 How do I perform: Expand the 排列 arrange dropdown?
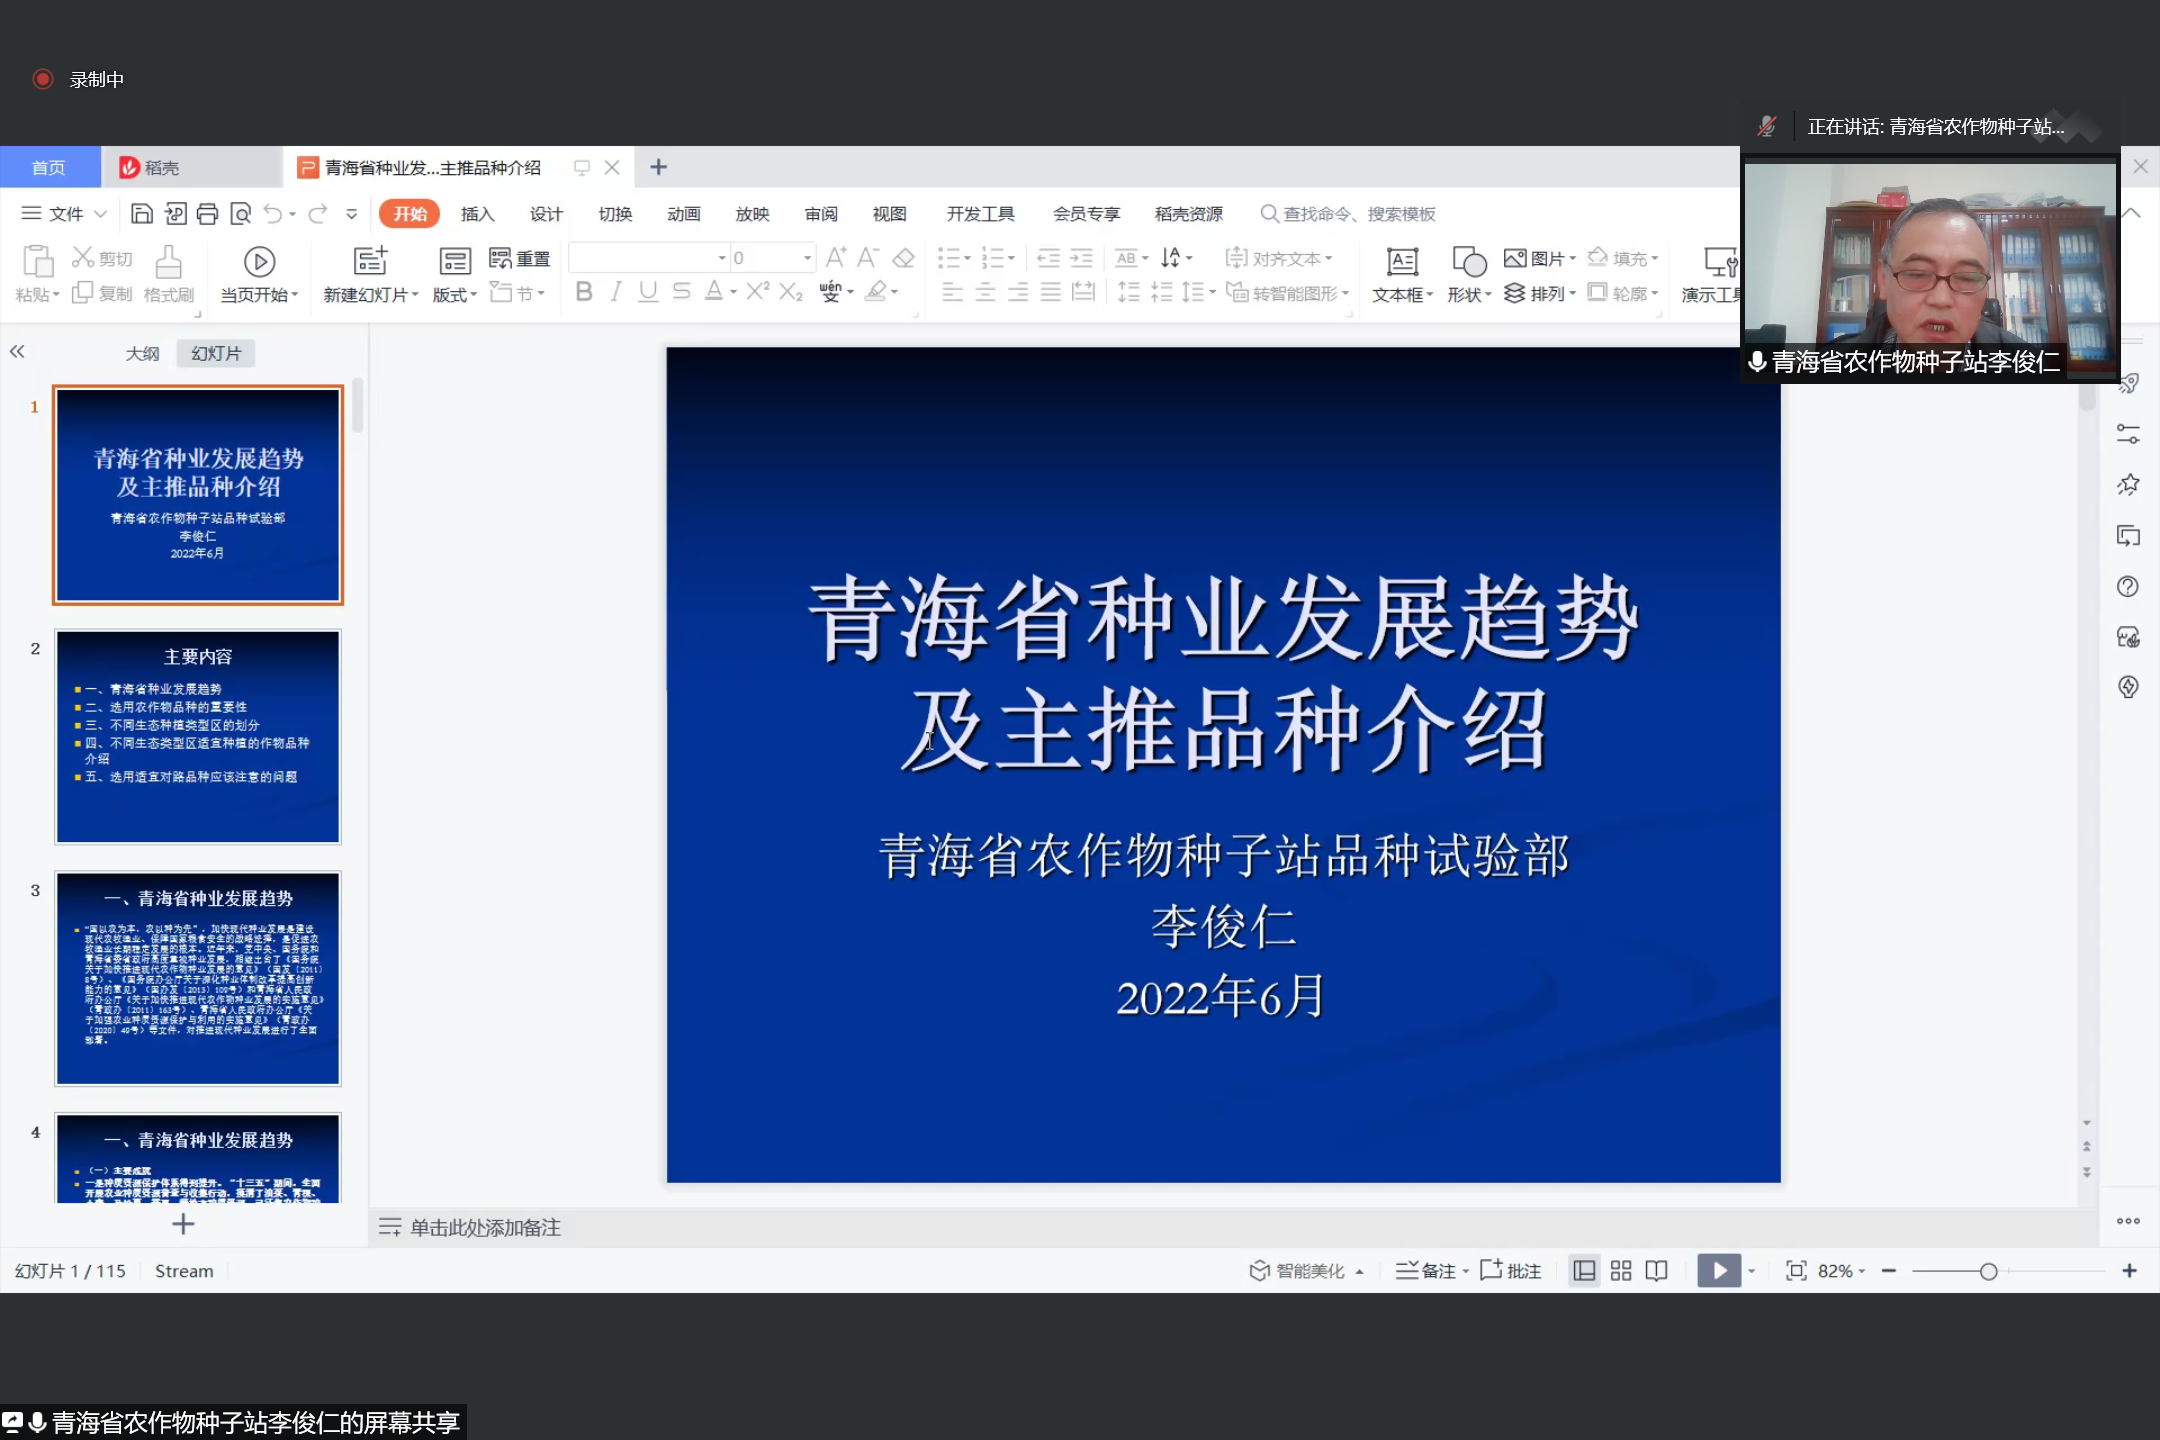(1573, 293)
